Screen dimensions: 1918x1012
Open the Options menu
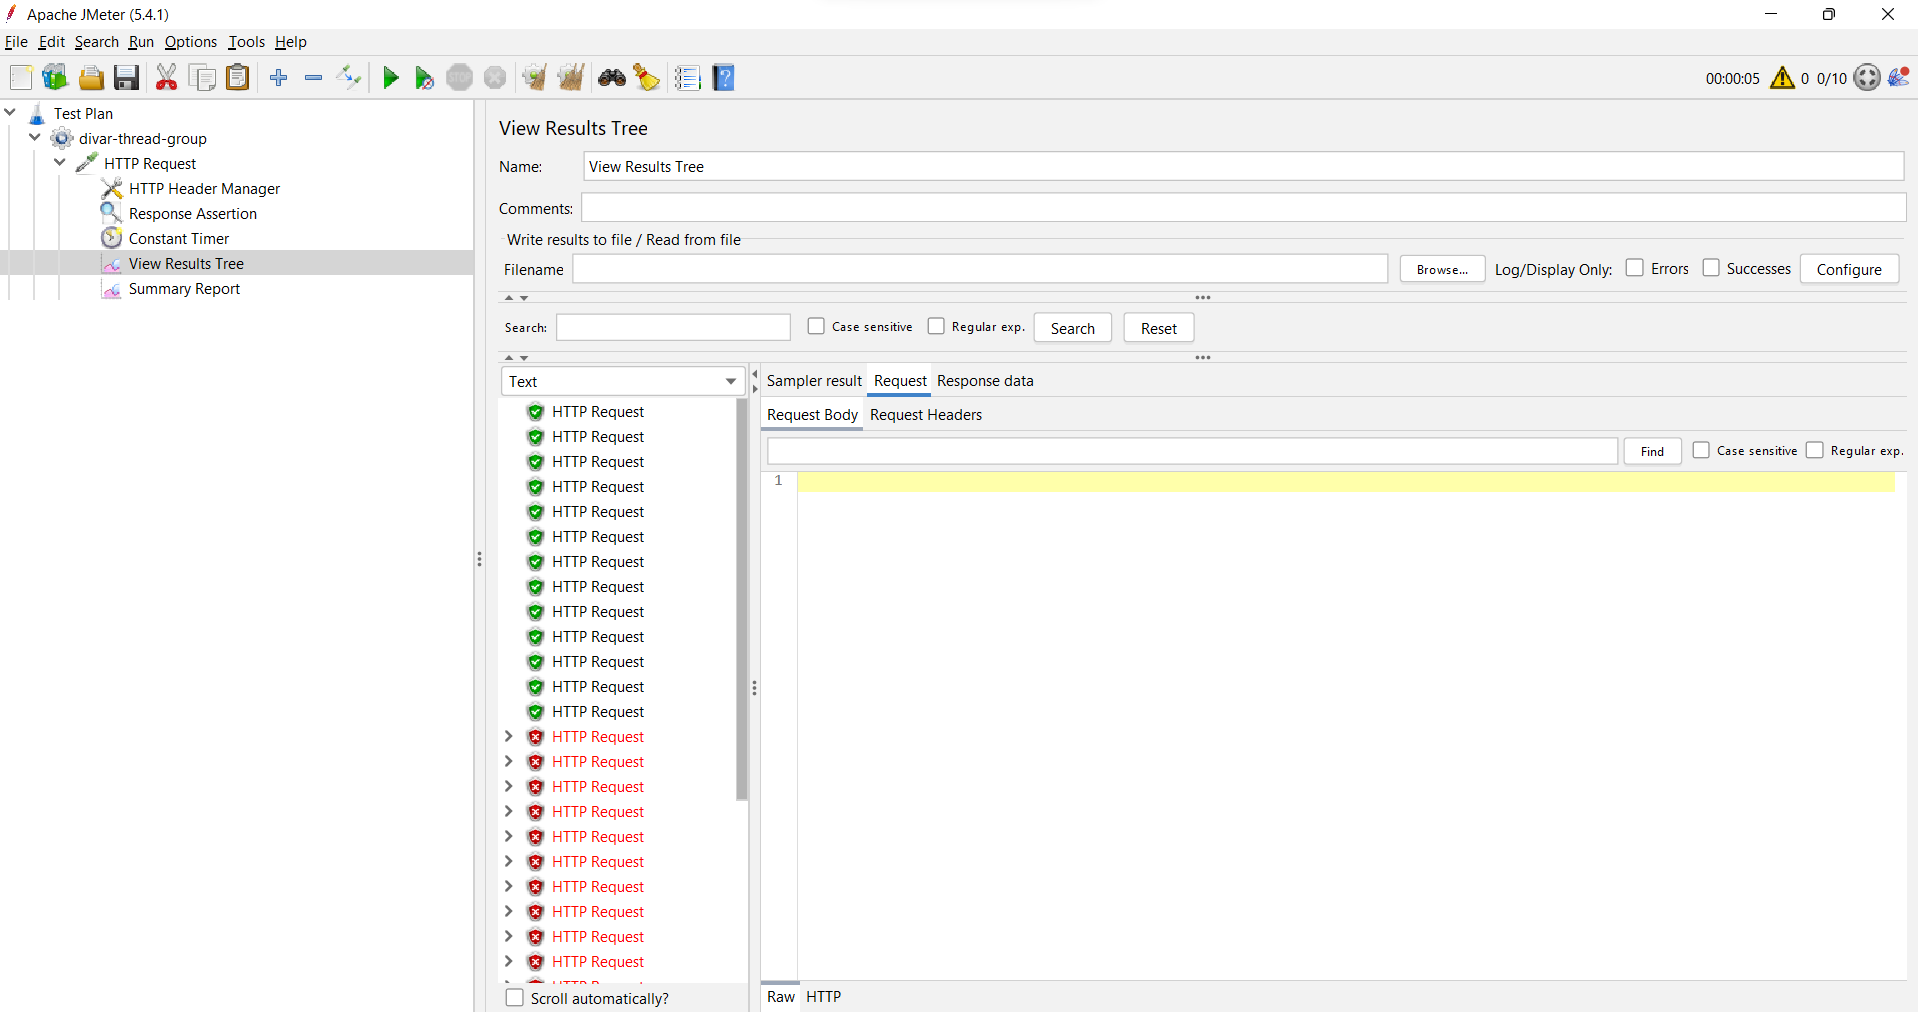(191, 42)
